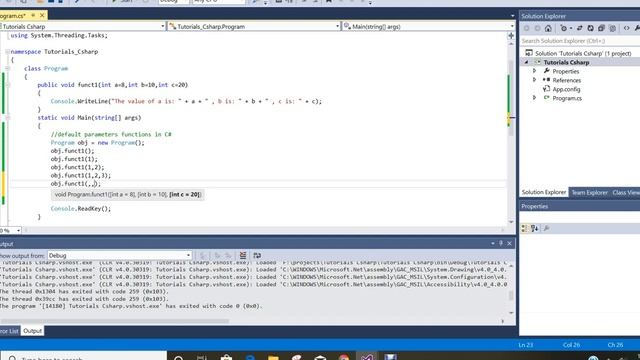
Task: Collapse class Program code block
Action: tap(7, 68)
